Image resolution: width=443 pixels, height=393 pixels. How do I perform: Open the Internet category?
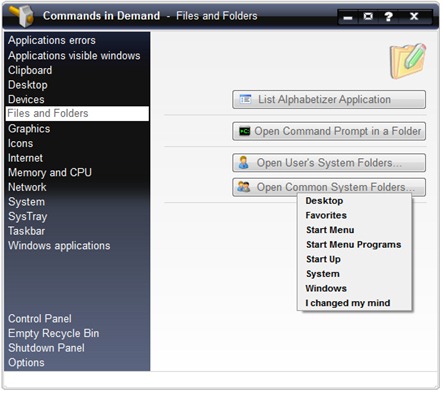[25, 158]
